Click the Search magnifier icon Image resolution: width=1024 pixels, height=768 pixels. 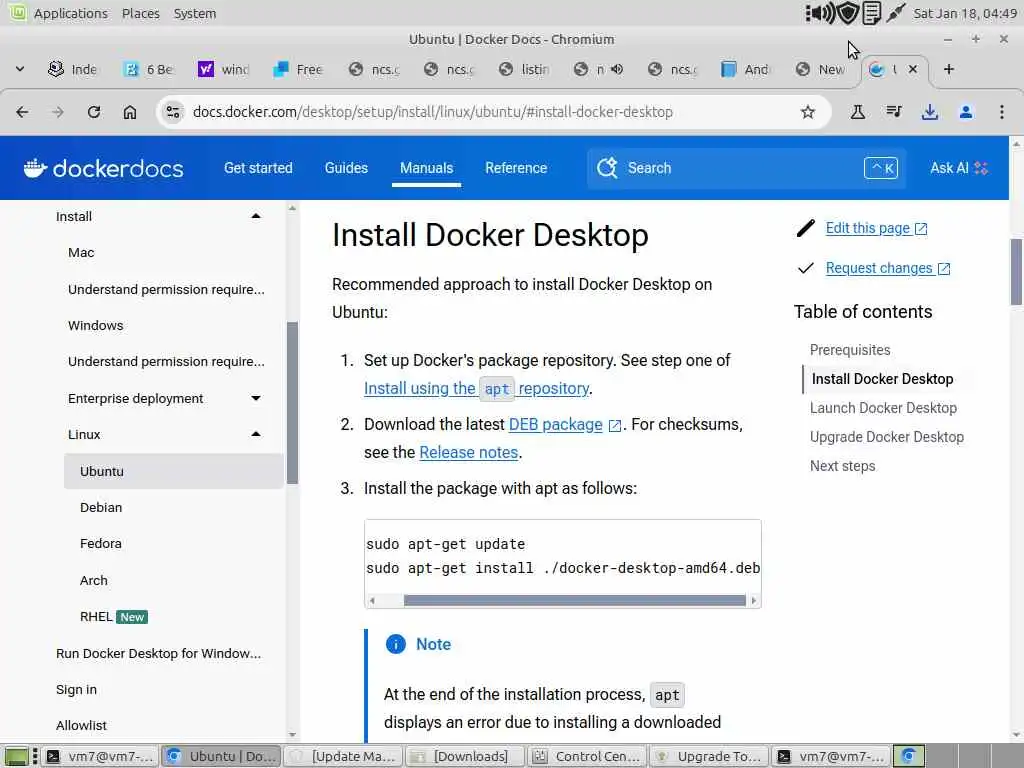tap(607, 168)
